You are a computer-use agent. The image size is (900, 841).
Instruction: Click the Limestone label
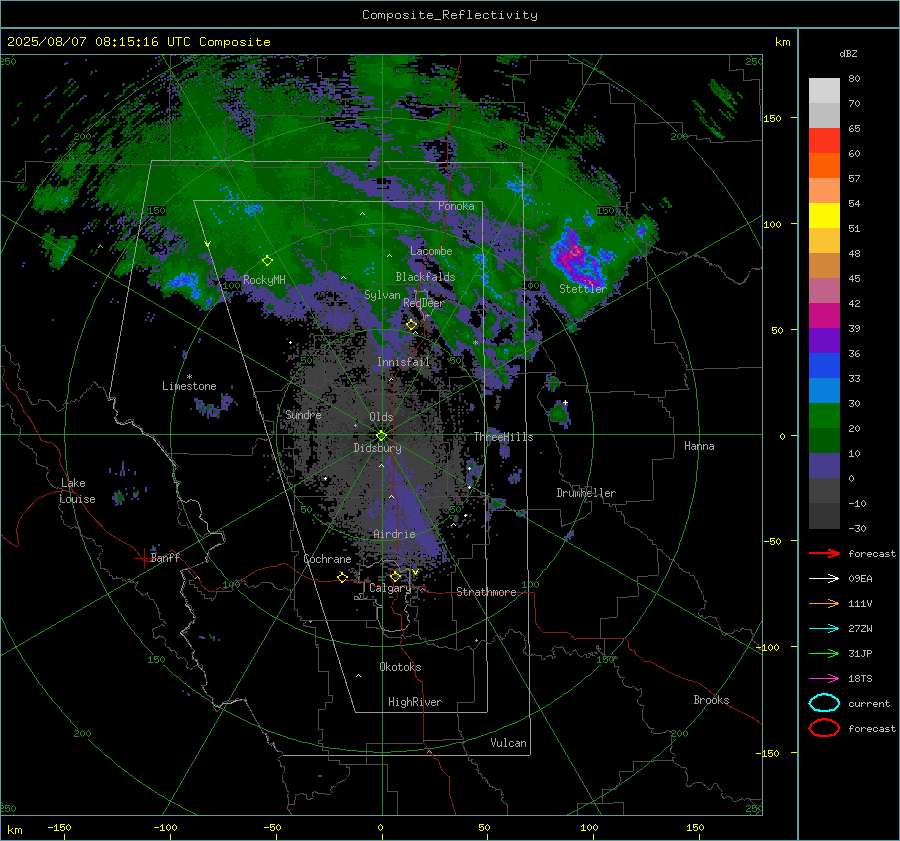click(189, 386)
